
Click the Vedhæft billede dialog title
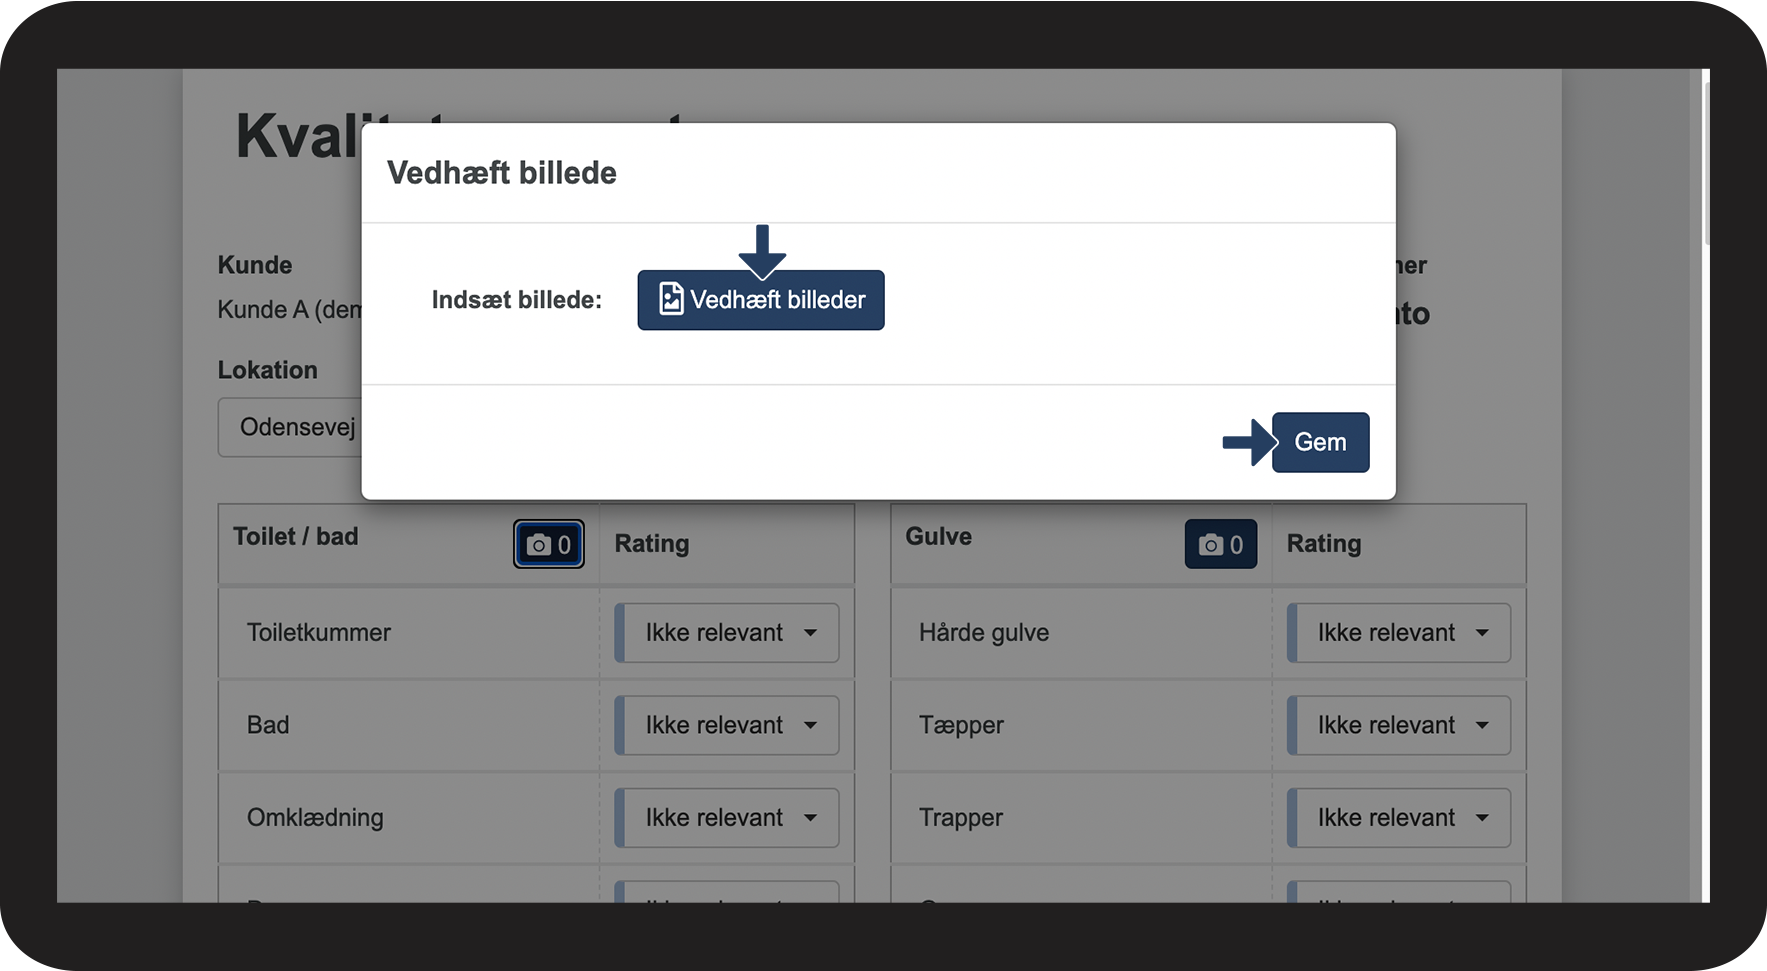(502, 173)
